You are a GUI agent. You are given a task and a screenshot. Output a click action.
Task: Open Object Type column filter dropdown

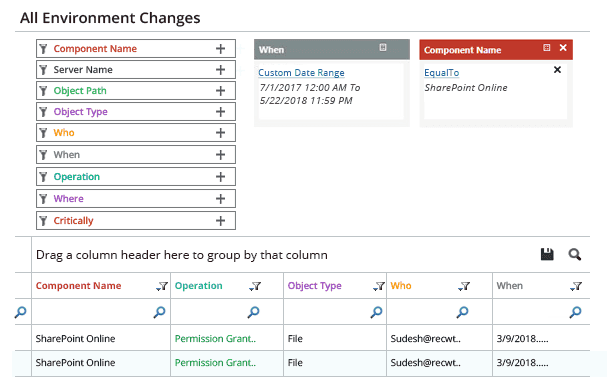379,286
